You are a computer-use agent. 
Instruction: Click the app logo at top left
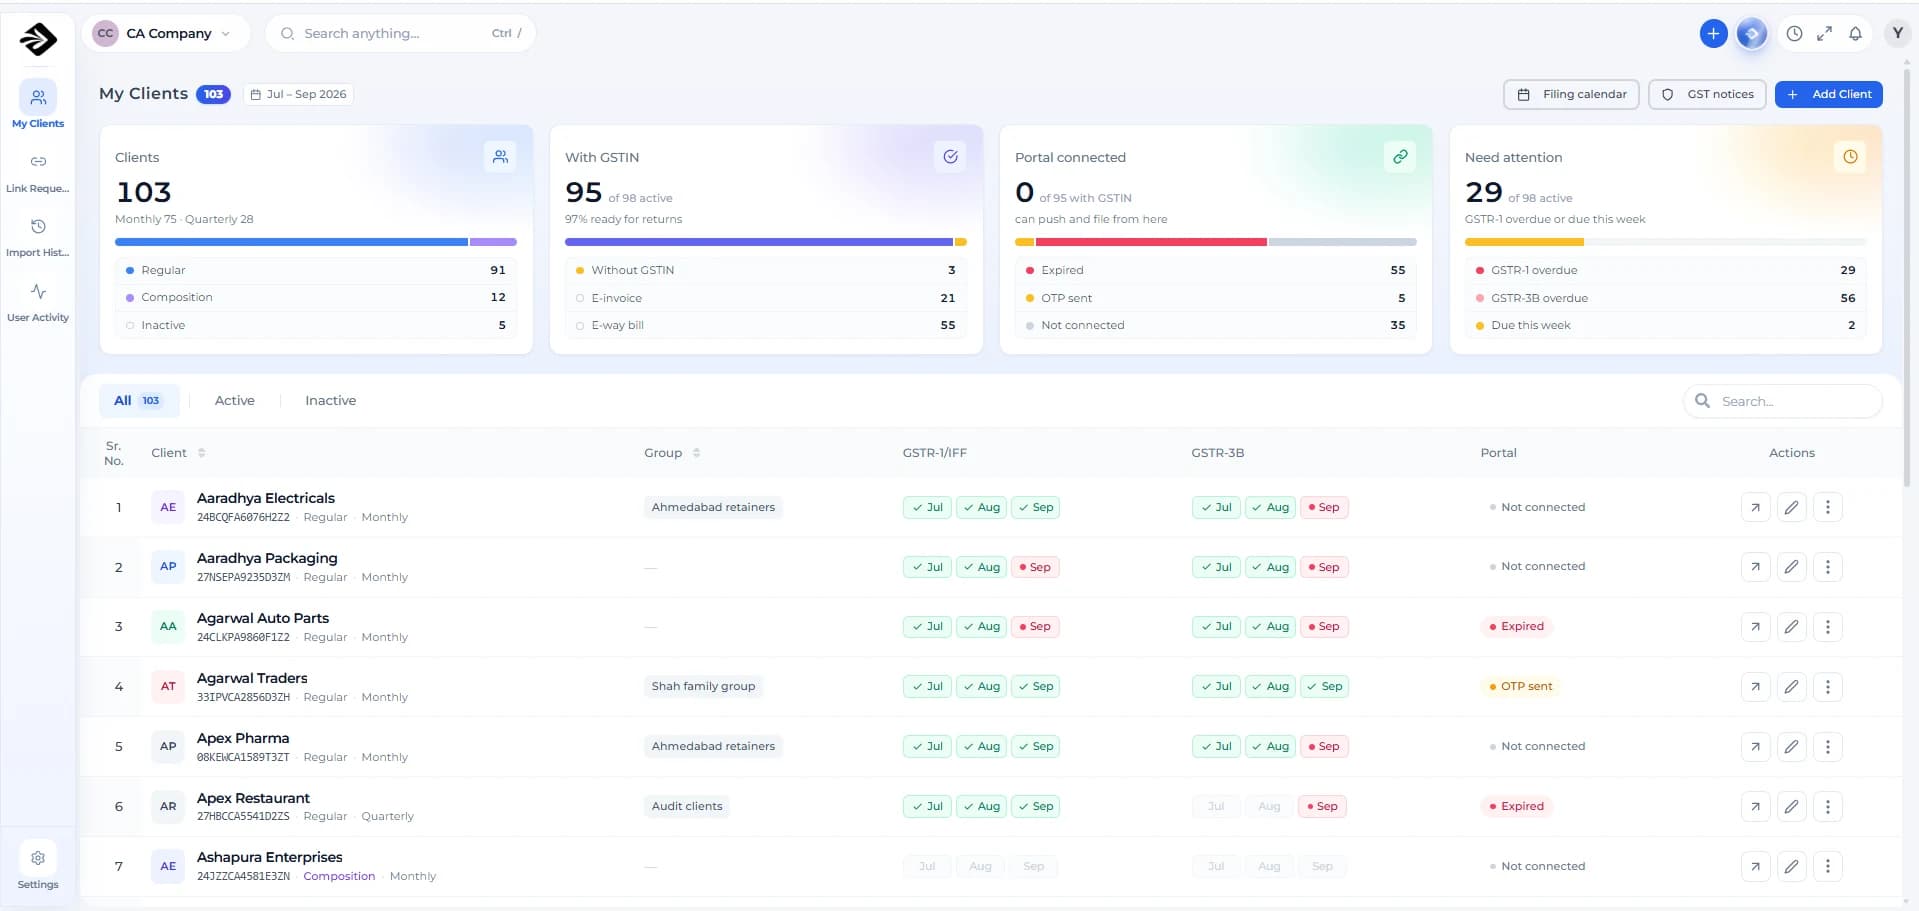38,39
